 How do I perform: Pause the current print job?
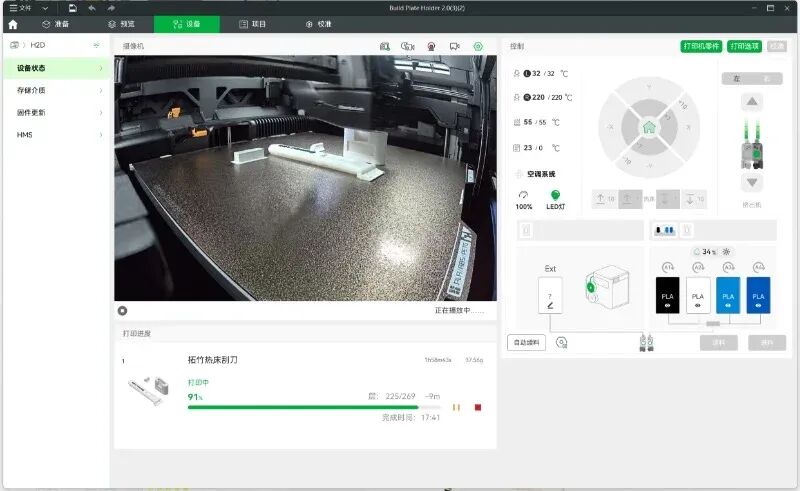pyautogui.click(x=456, y=407)
